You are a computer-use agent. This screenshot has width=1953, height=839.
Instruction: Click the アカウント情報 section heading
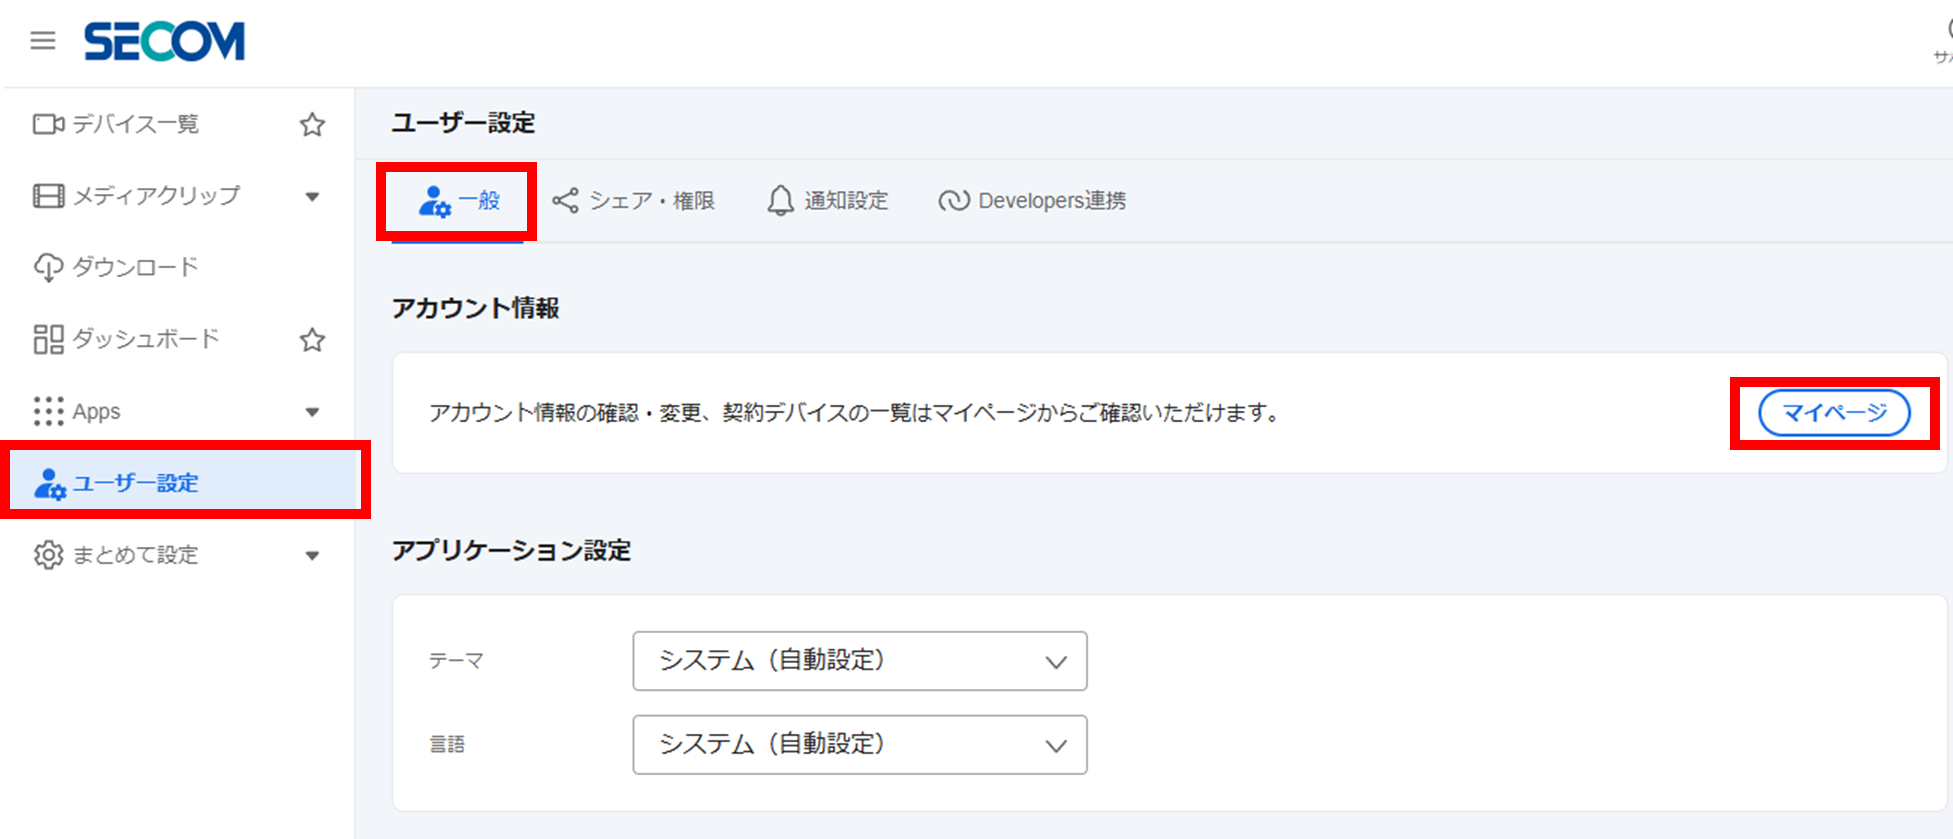pos(475,308)
